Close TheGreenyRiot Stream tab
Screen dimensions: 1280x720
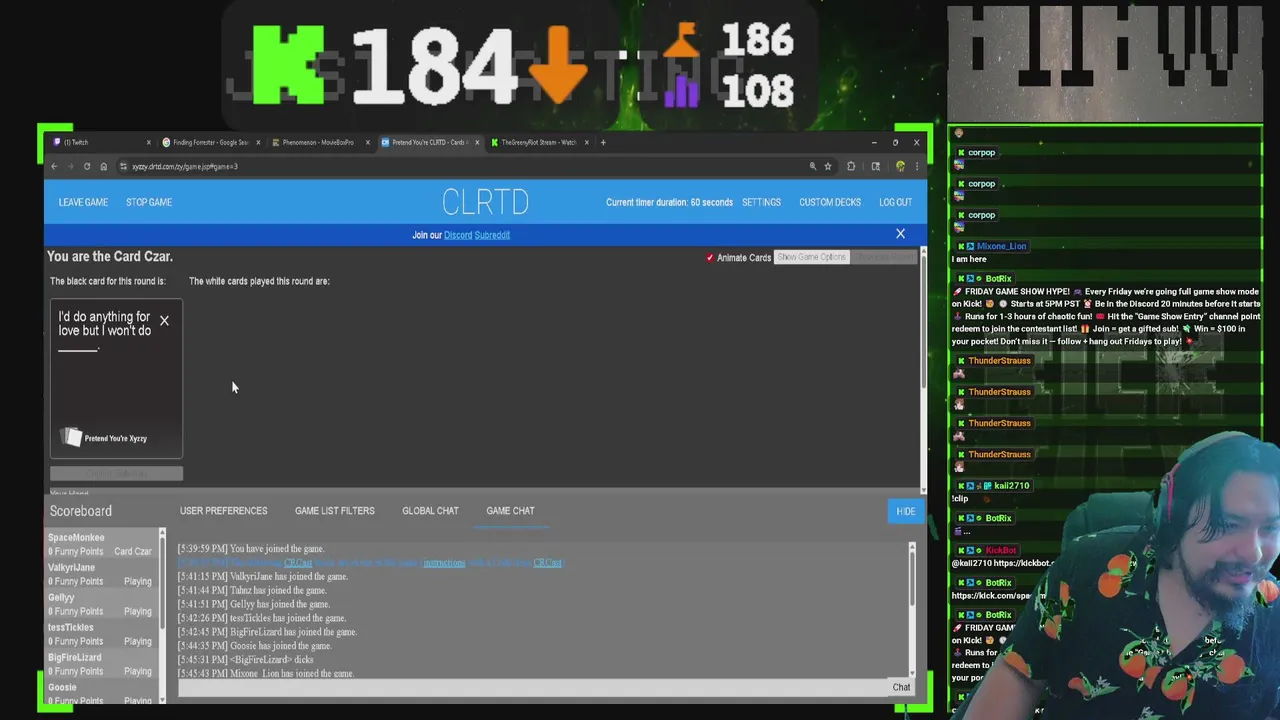[586, 142]
